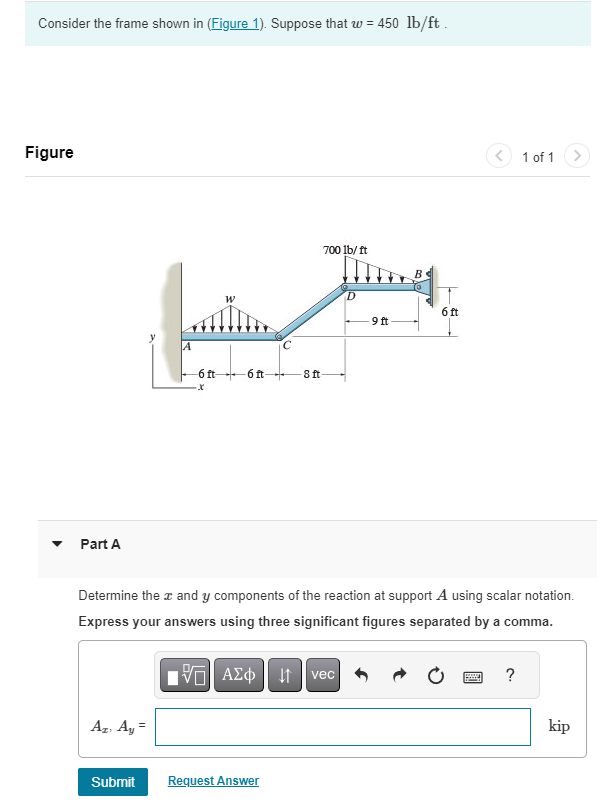
Task: Open the Greek symbols ΑΣφ palette
Action: [x=238, y=675]
